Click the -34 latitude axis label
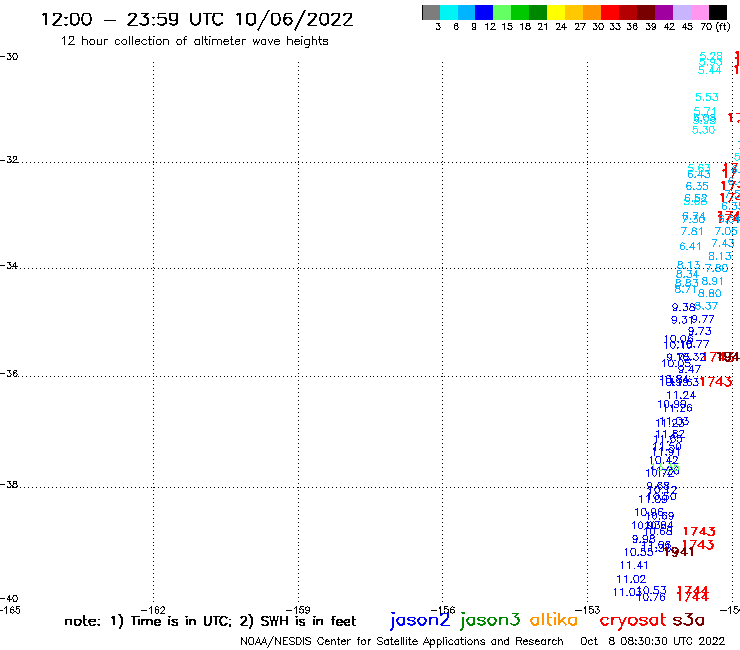Screen dimensions: 740x650 9,265
